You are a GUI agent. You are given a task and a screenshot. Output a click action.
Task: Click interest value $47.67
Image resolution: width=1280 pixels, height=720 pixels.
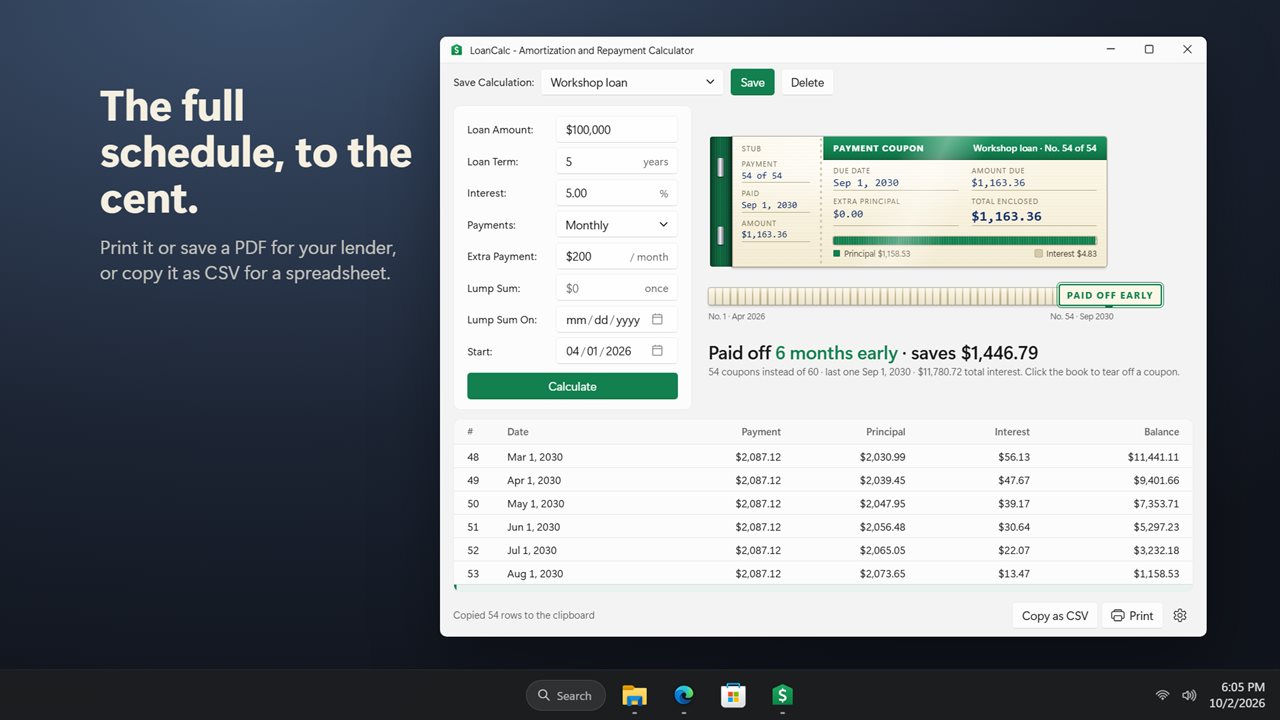point(1013,480)
